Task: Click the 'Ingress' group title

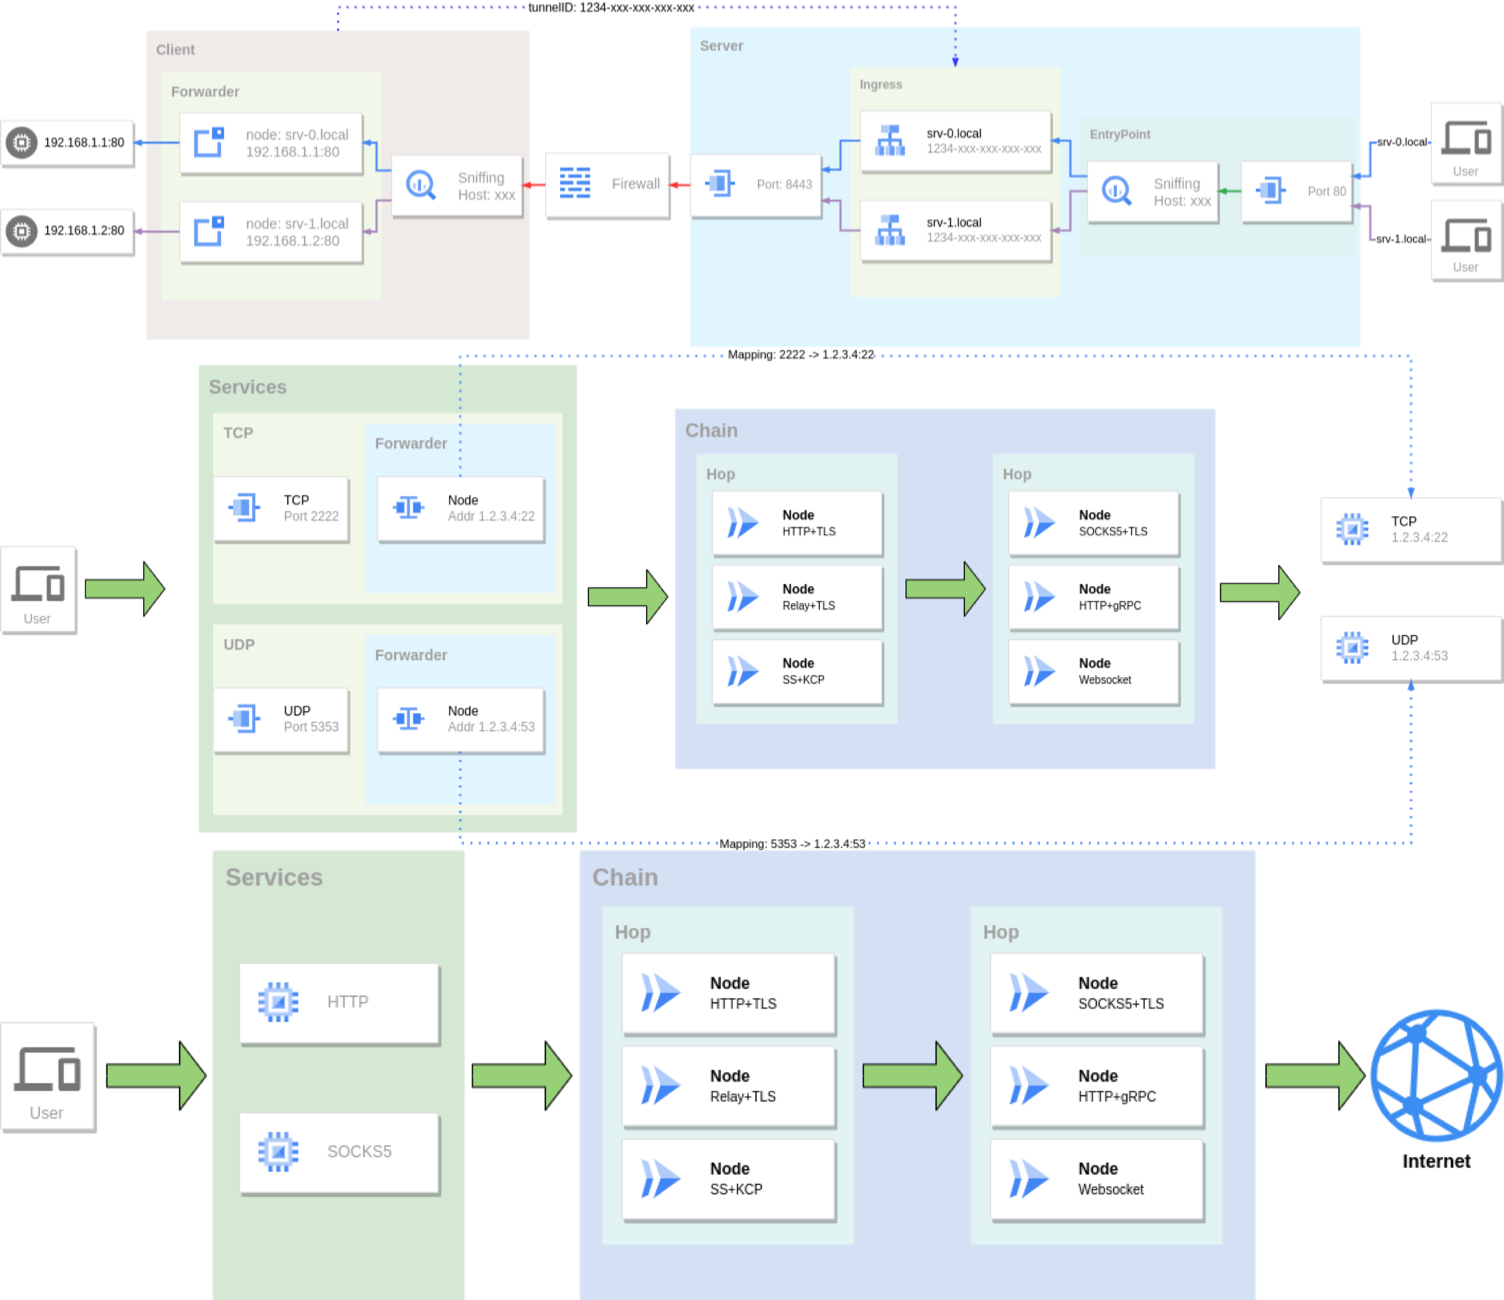Action: click(x=881, y=85)
